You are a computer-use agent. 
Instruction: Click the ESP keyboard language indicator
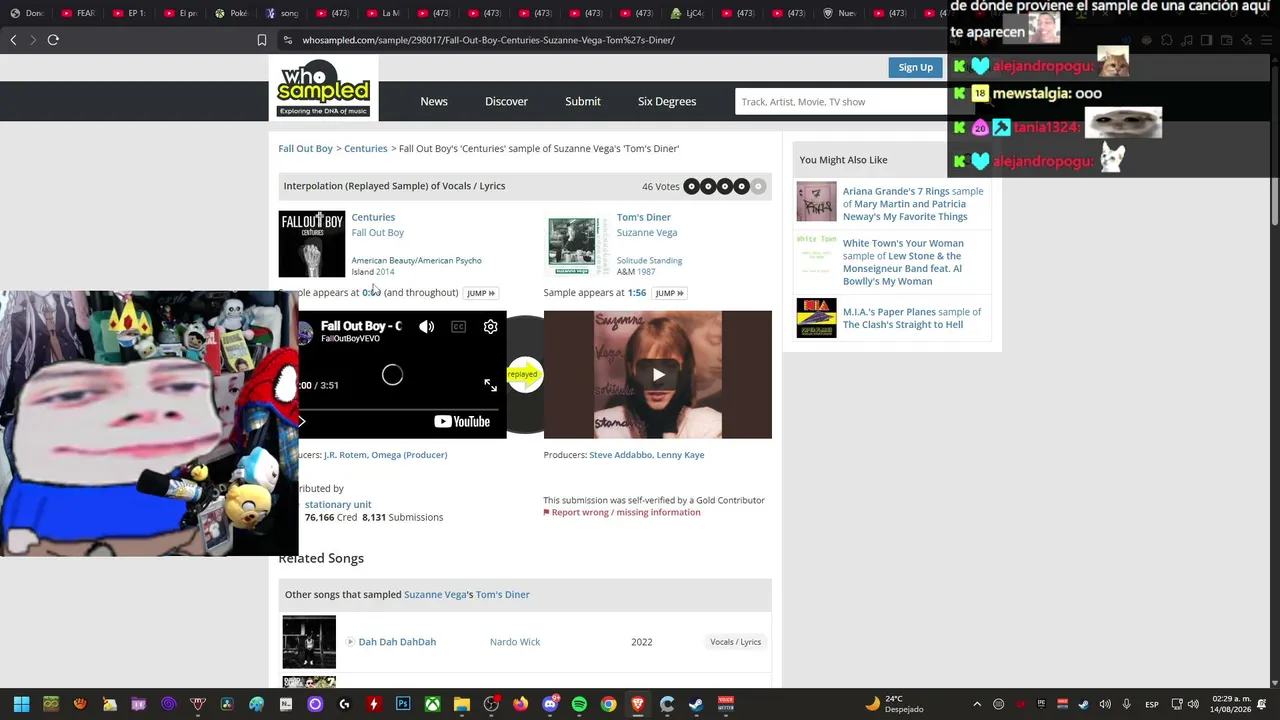point(1152,704)
